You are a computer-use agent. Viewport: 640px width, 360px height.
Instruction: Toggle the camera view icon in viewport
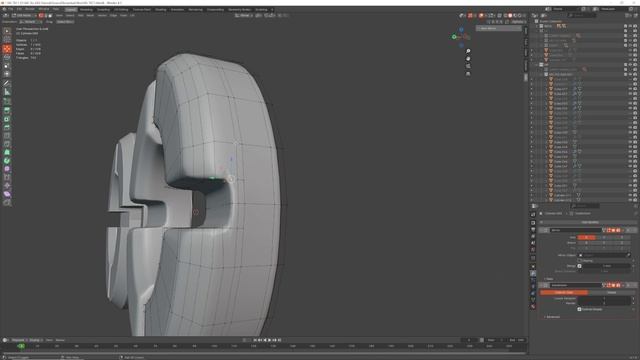coord(468,66)
